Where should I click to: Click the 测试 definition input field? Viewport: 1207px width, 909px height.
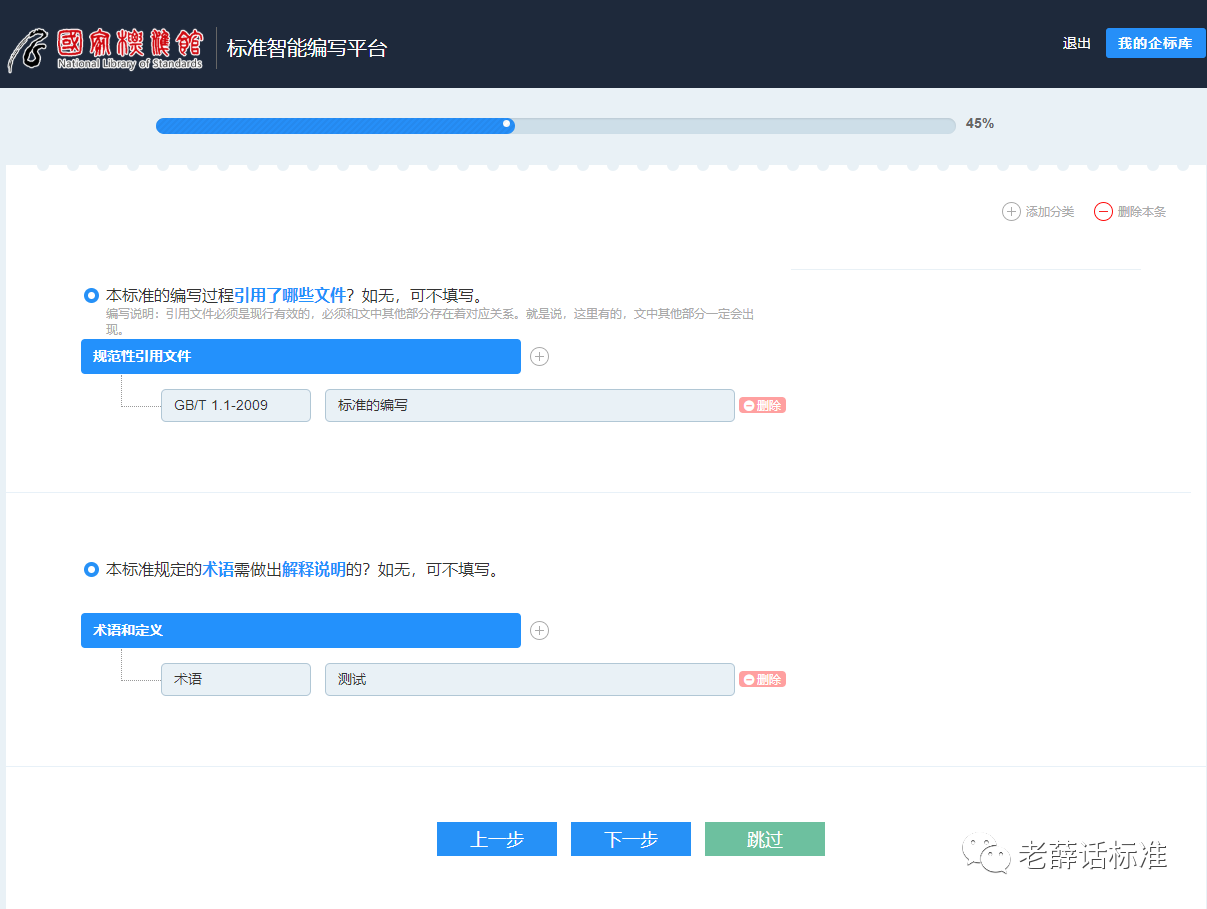pos(529,680)
